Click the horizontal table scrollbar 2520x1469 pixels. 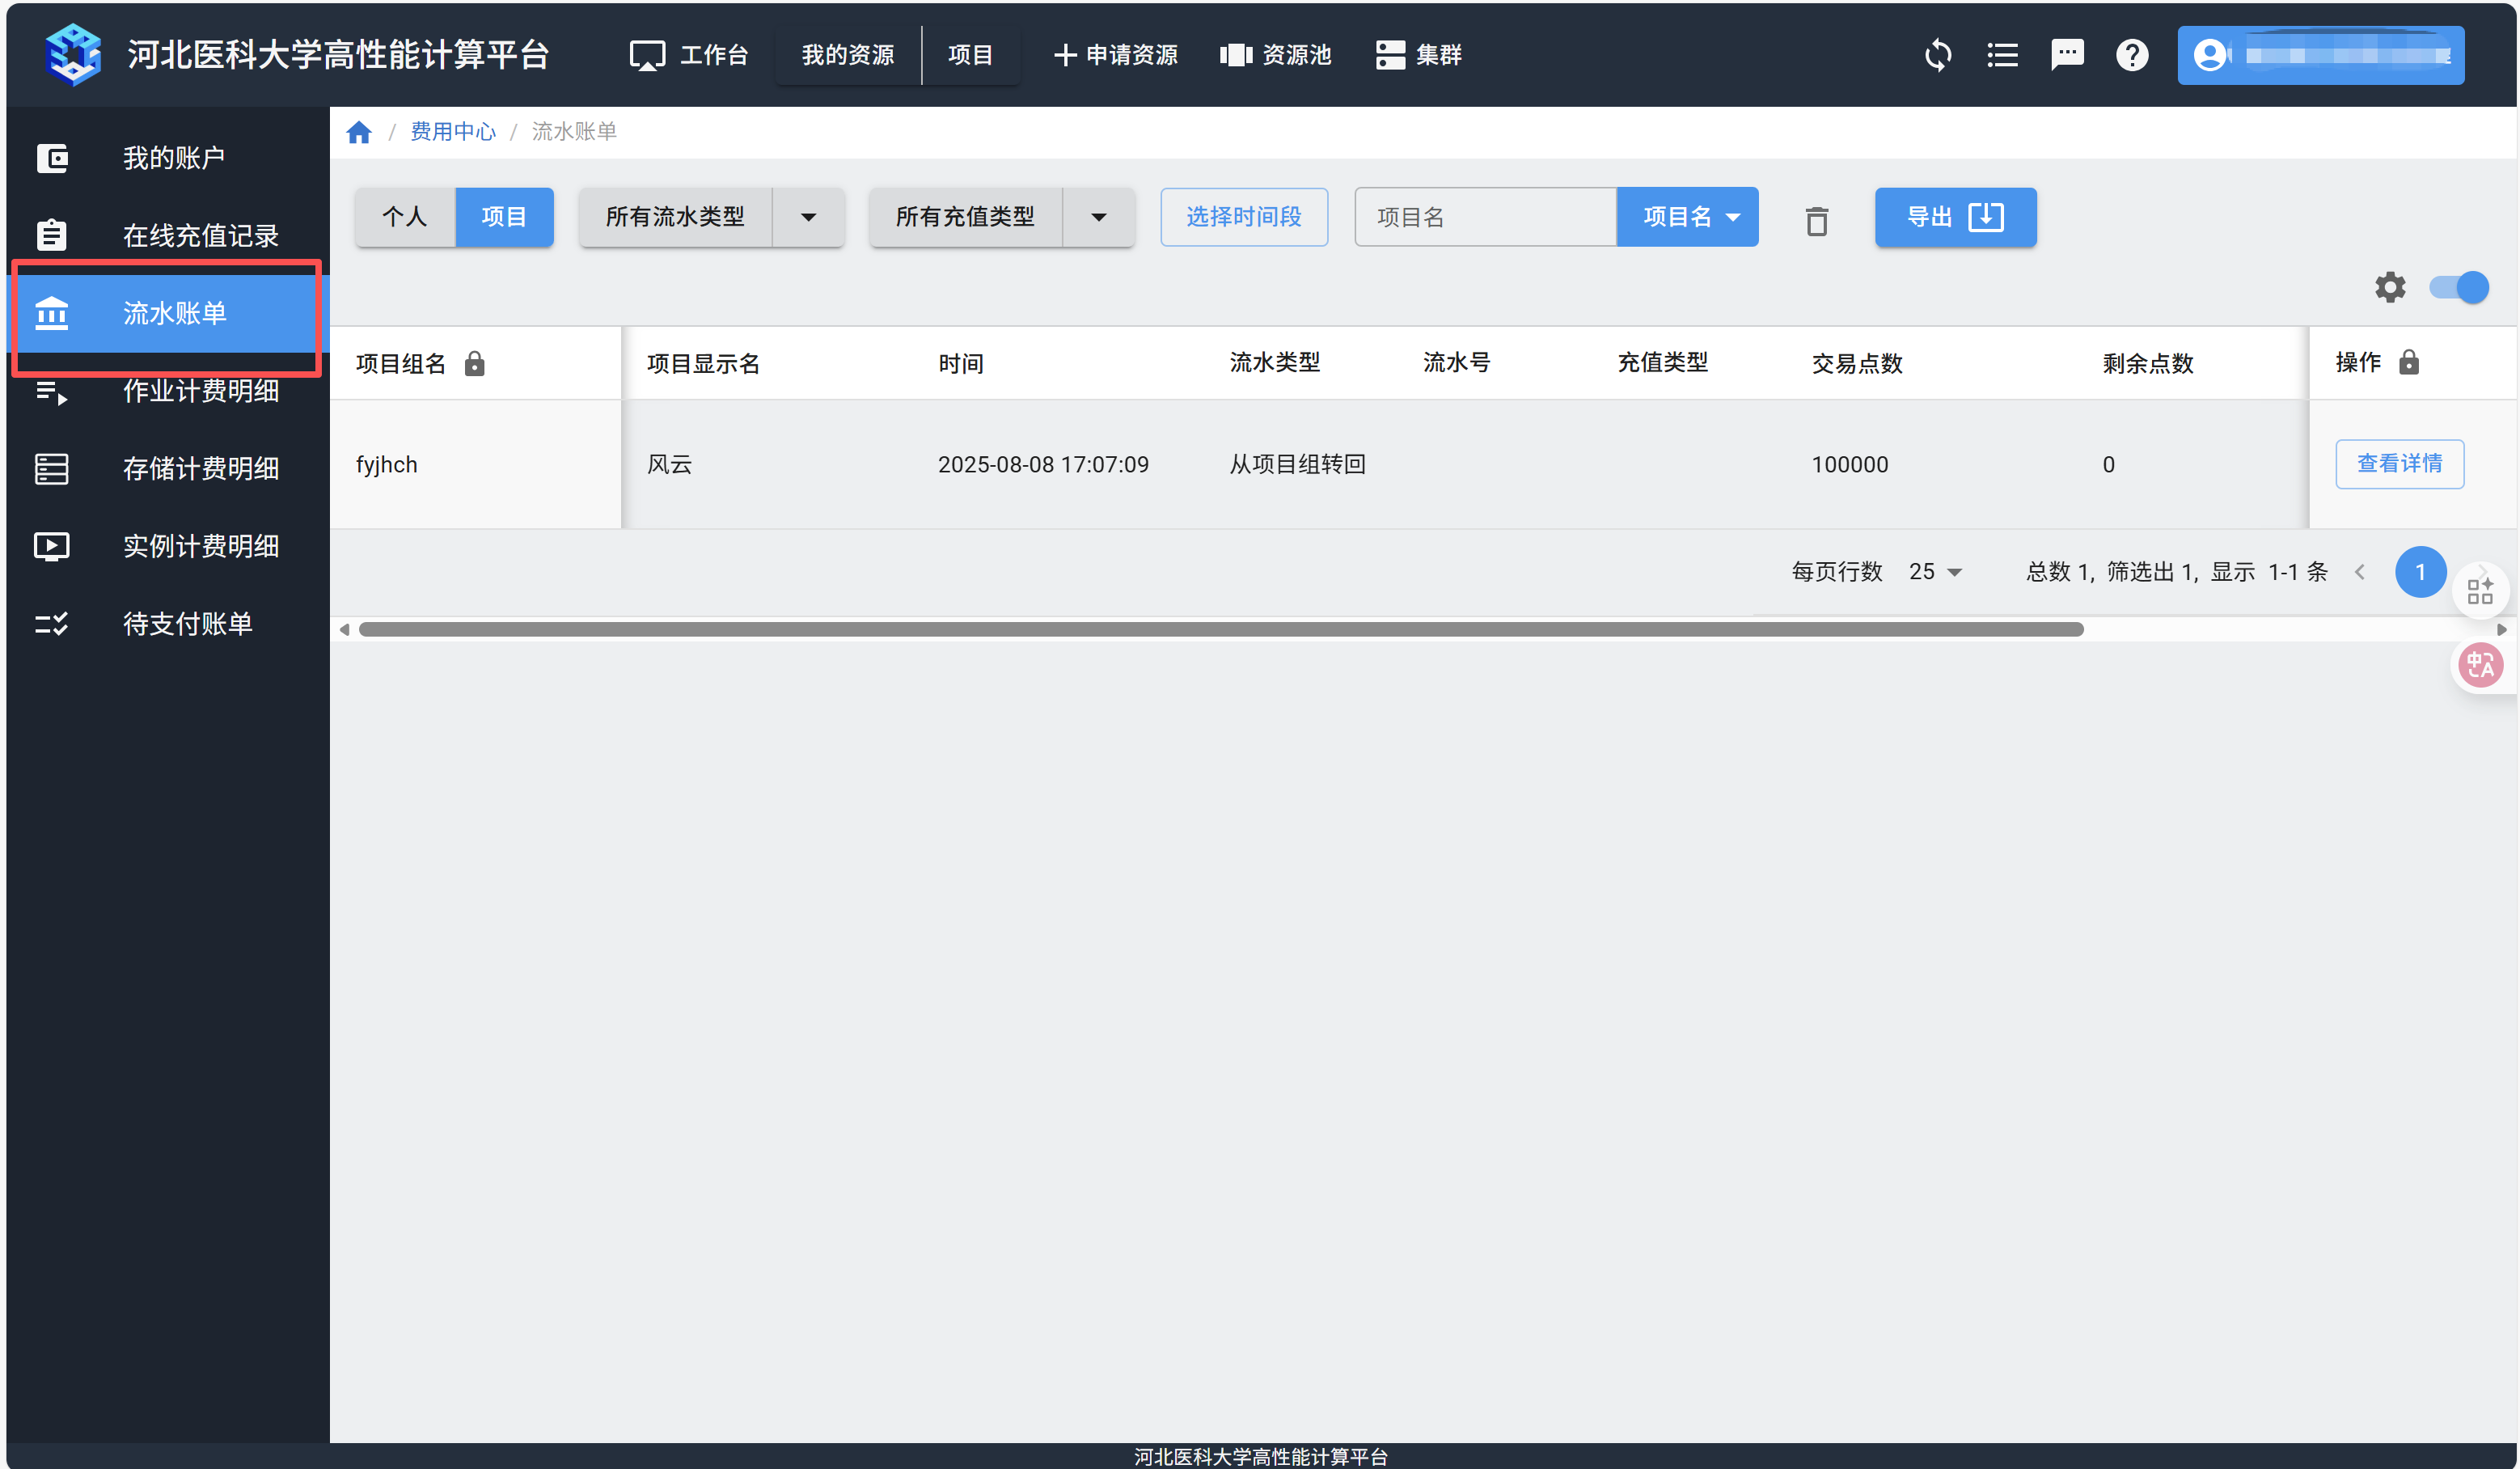(x=1220, y=629)
